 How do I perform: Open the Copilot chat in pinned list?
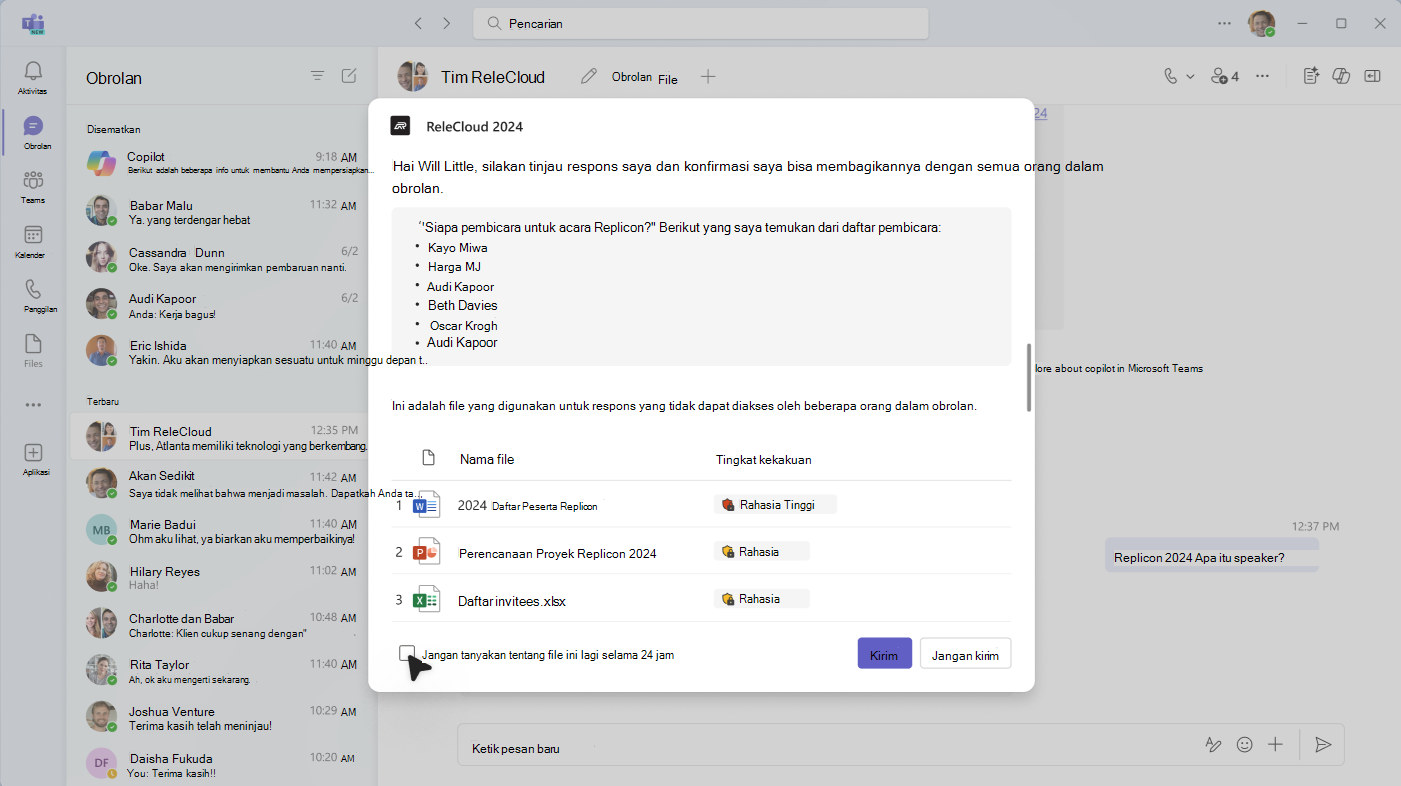pos(221,163)
